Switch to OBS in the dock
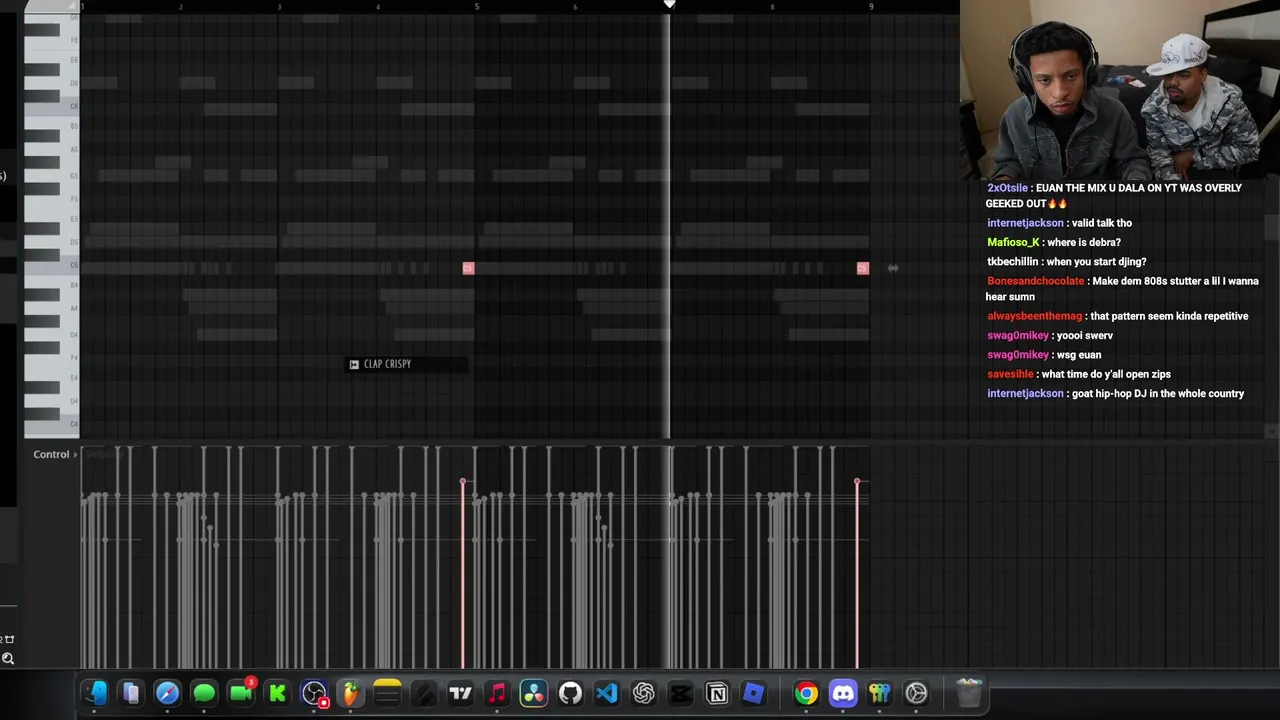This screenshot has width=1280, height=720. click(314, 693)
